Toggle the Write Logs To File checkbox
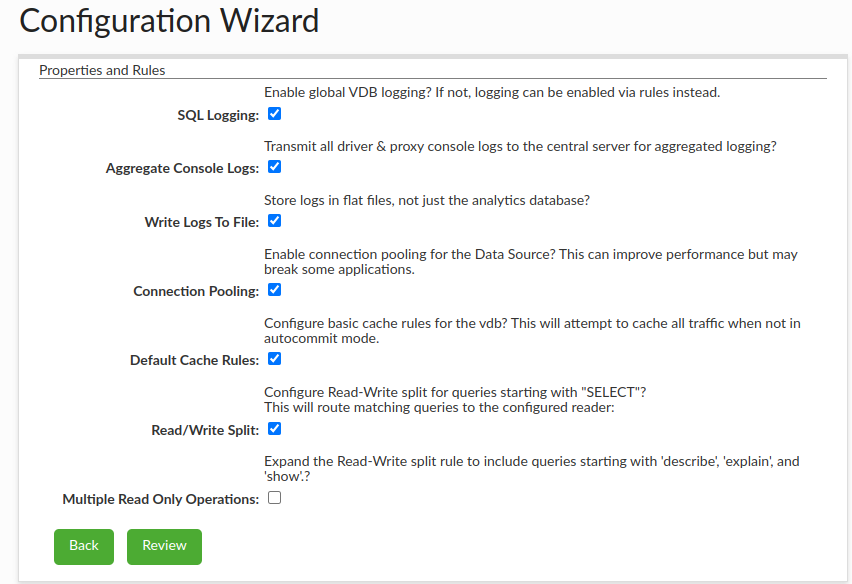Screen dimensions: 852x584 click(x=274, y=221)
